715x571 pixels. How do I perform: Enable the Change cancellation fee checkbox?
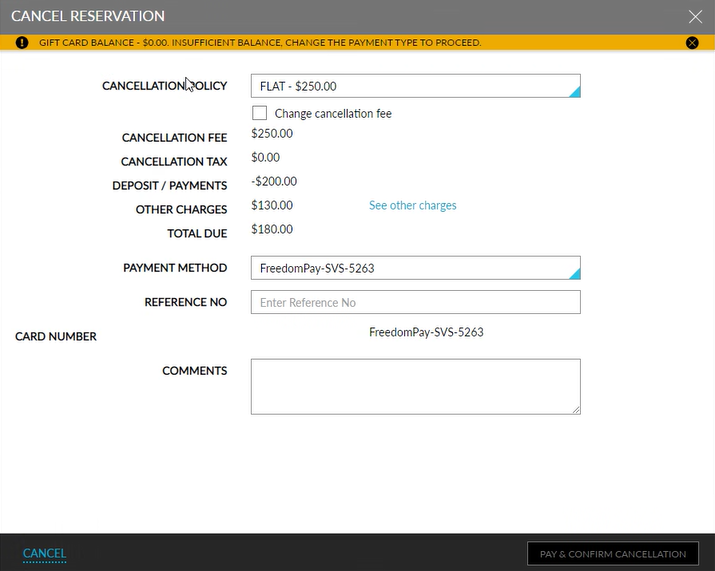click(x=259, y=113)
